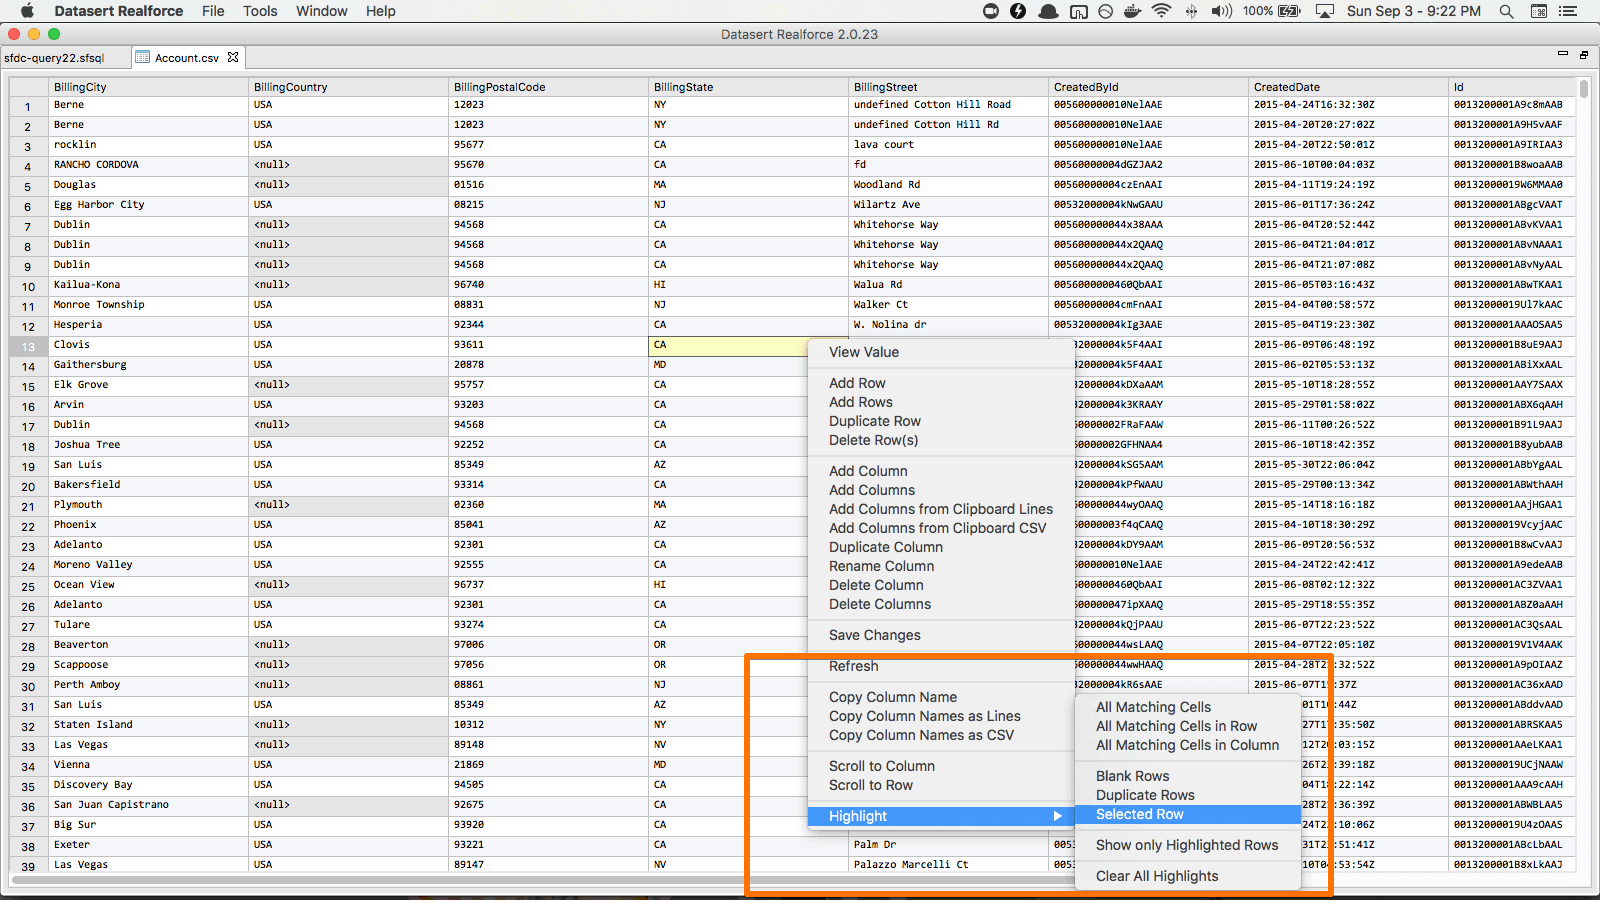Click the AirPlay display icon

[x=1325, y=11]
